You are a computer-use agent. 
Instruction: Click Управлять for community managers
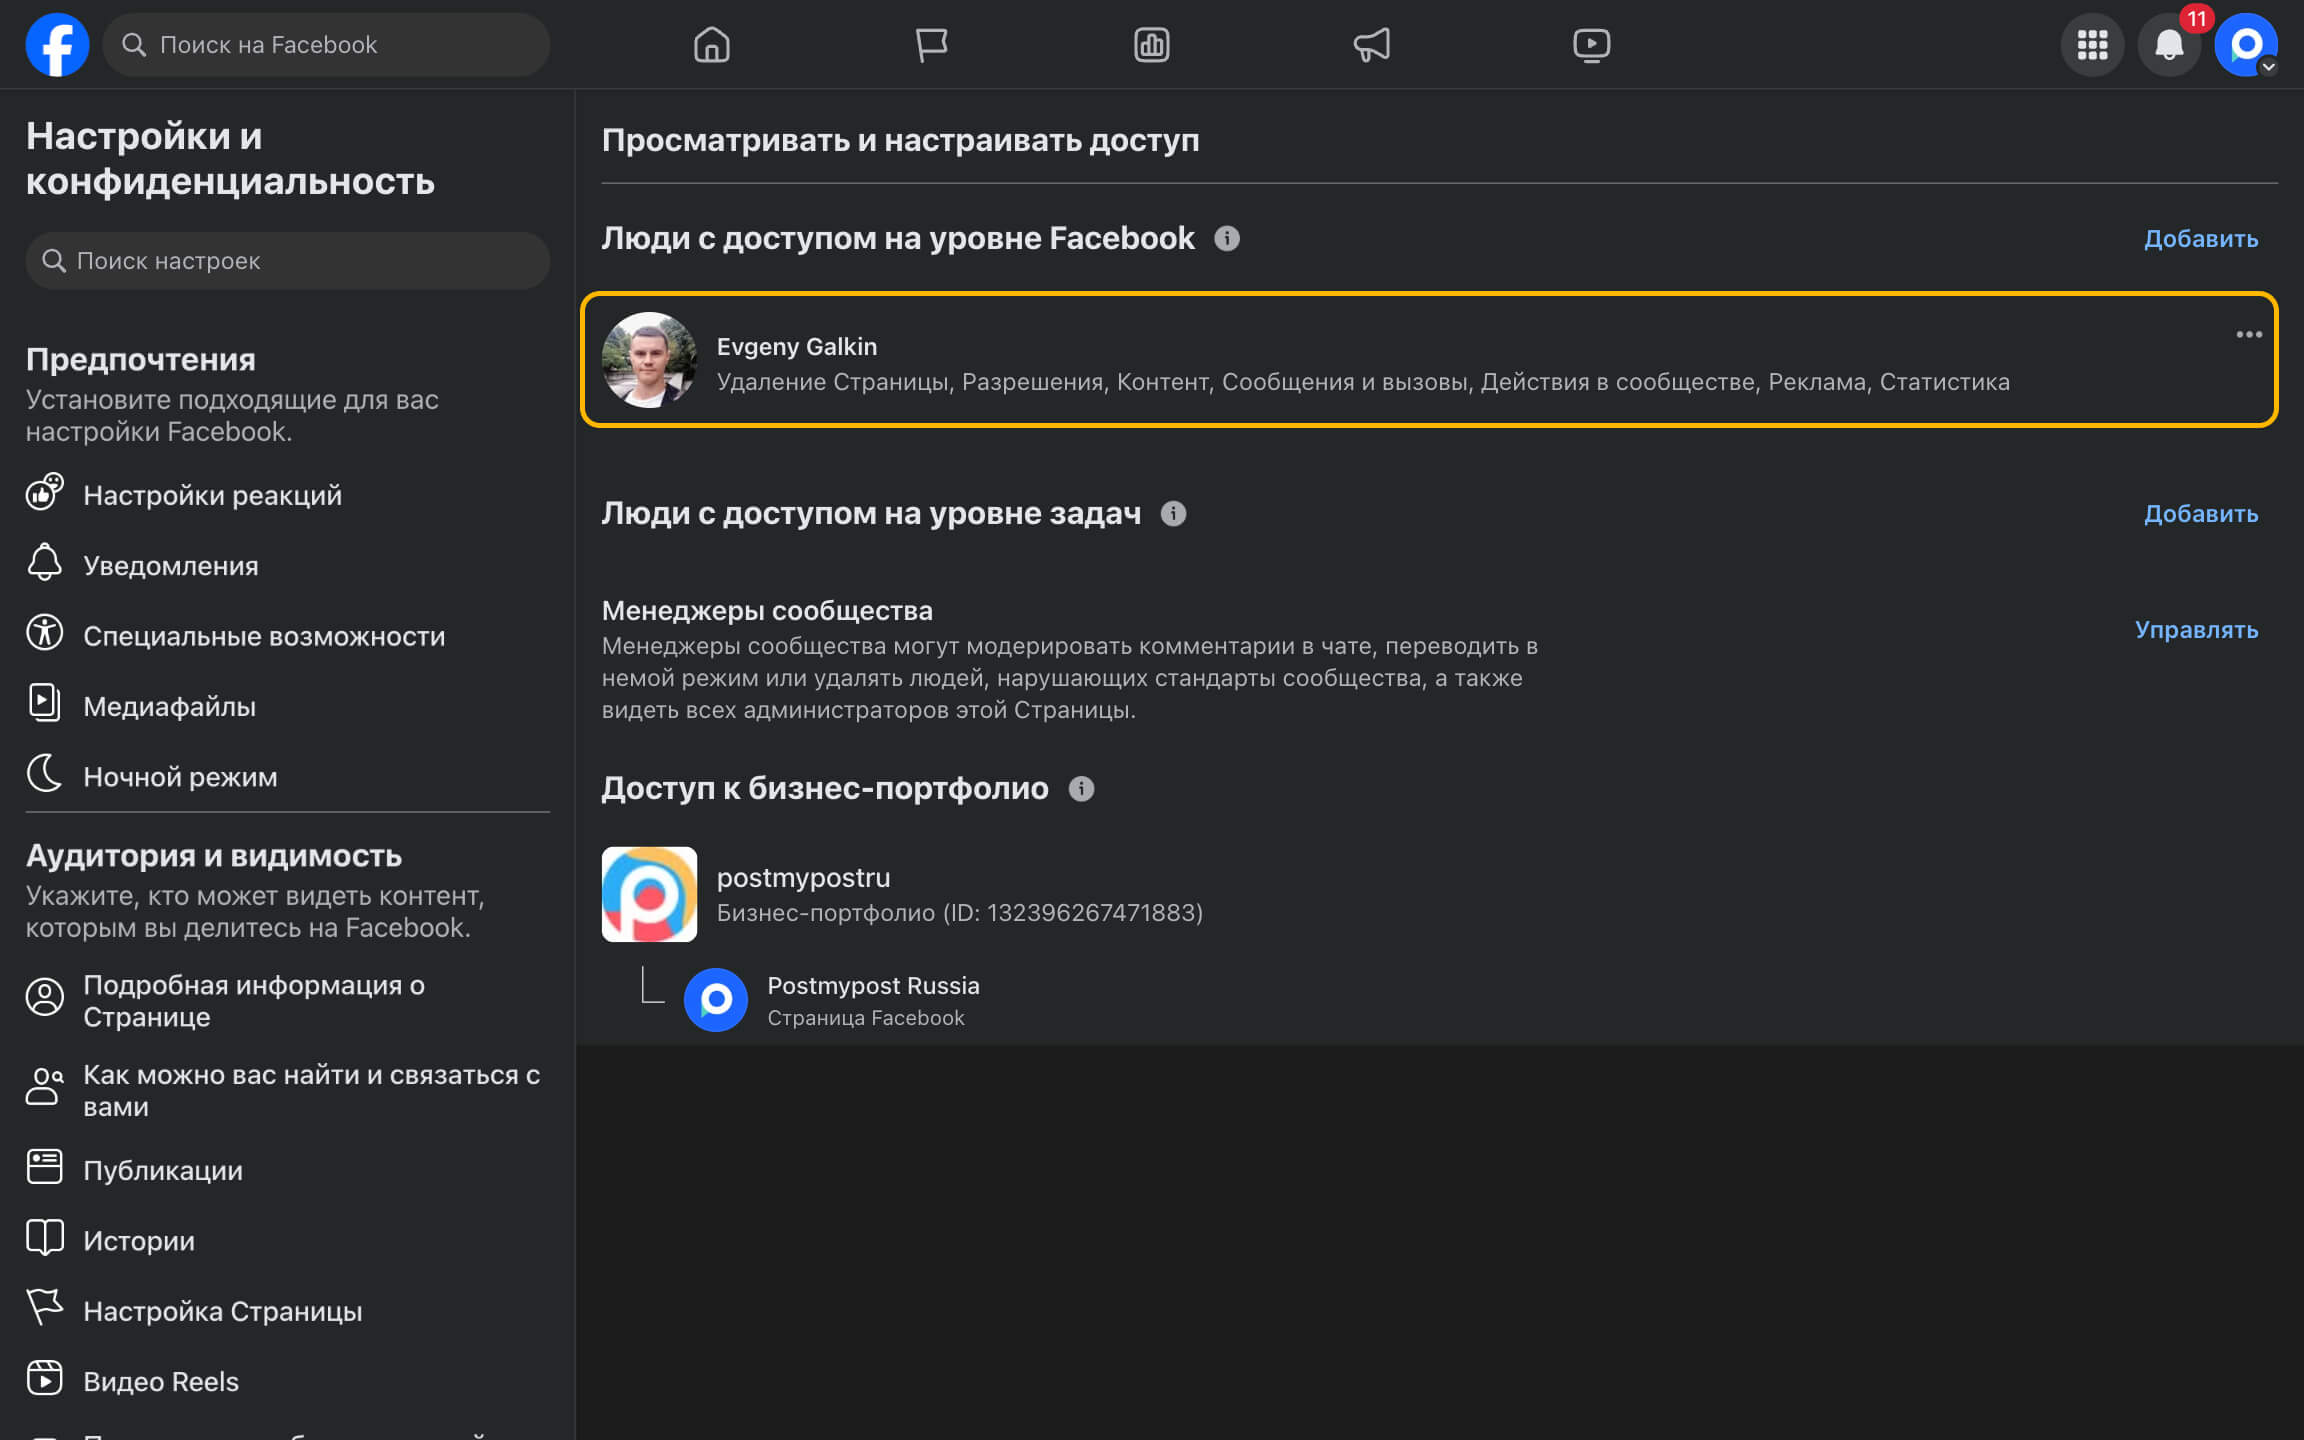(2196, 630)
